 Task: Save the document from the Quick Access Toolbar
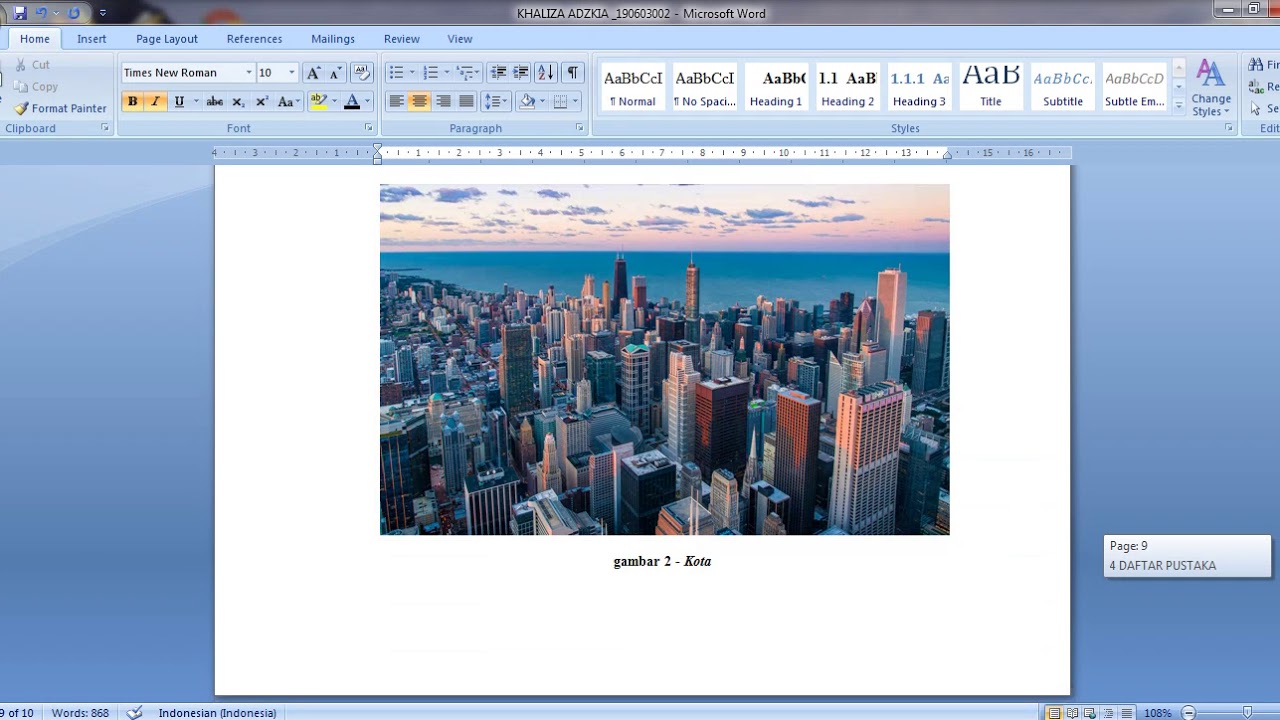pyautogui.click(x=20, y=13)
